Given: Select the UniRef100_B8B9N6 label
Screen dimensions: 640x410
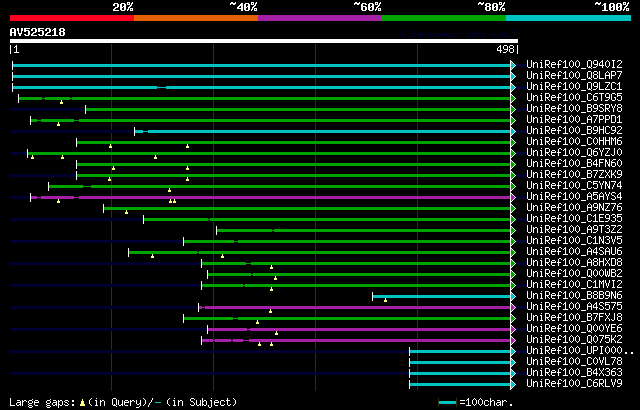Looking at the screenshot, I should (574, 296).
